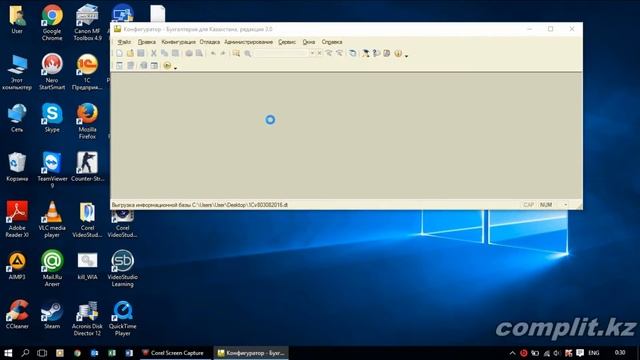Open the Файл menu
The height and width of the screenshot is (360, 640).
point(124,42)
